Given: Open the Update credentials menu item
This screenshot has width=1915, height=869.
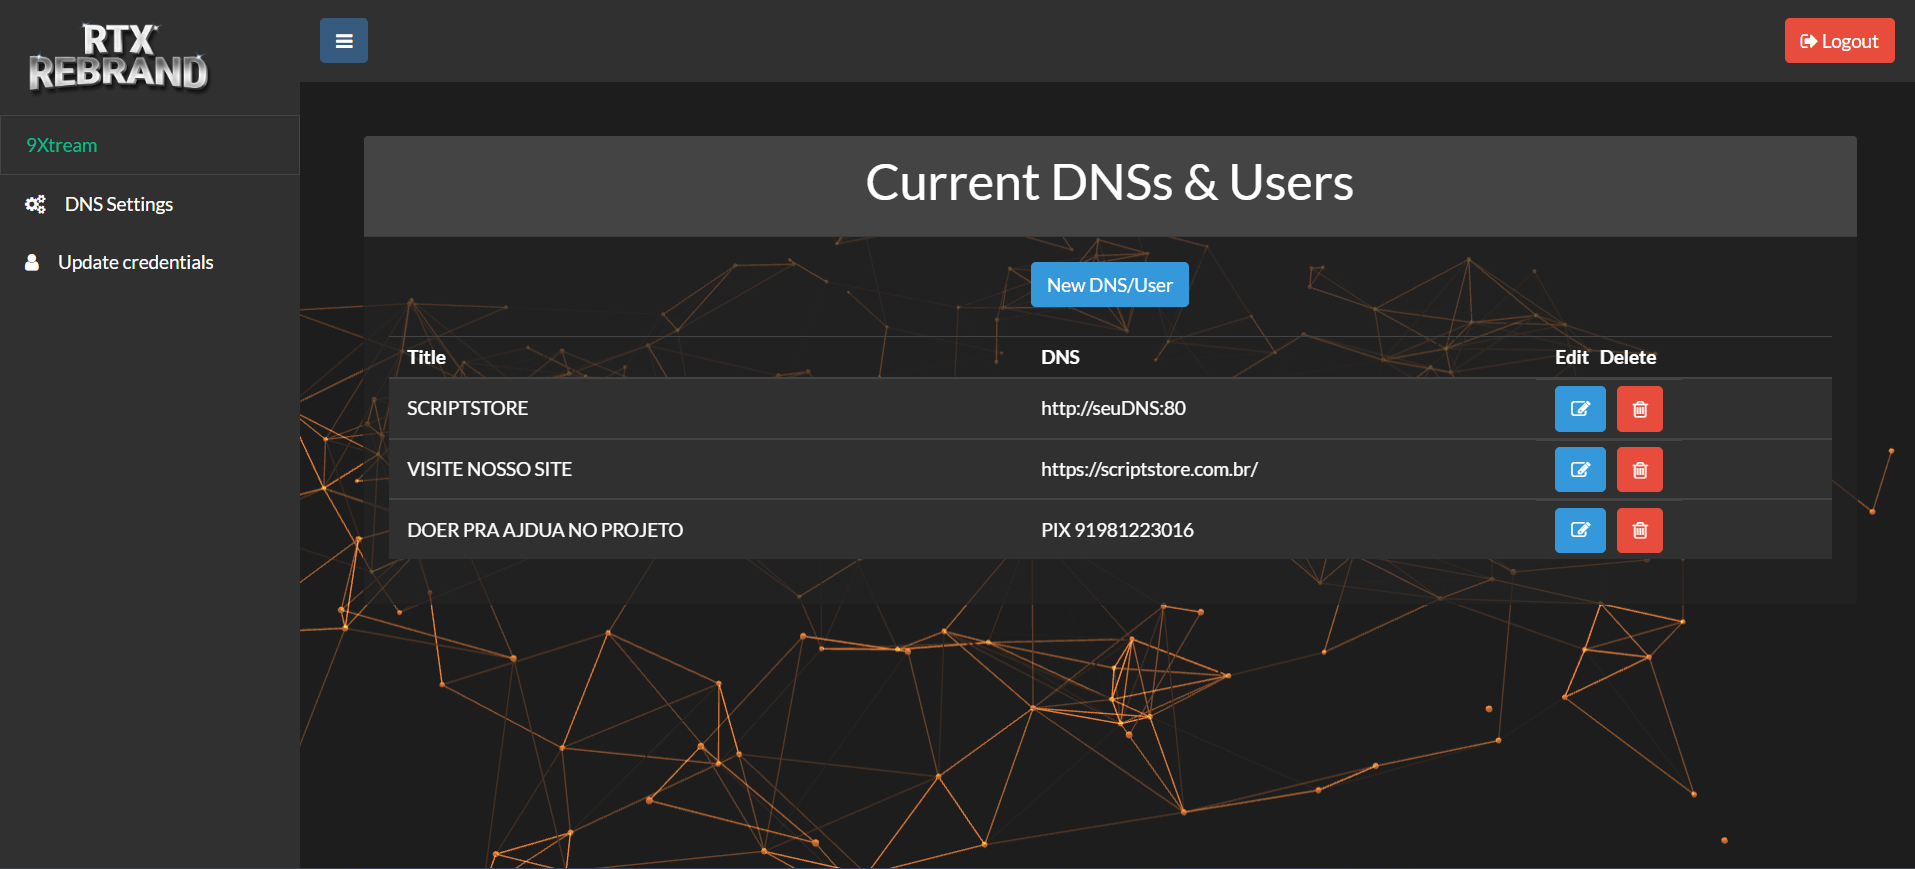Looking at the screenshot, I should (x=135, y=262).
